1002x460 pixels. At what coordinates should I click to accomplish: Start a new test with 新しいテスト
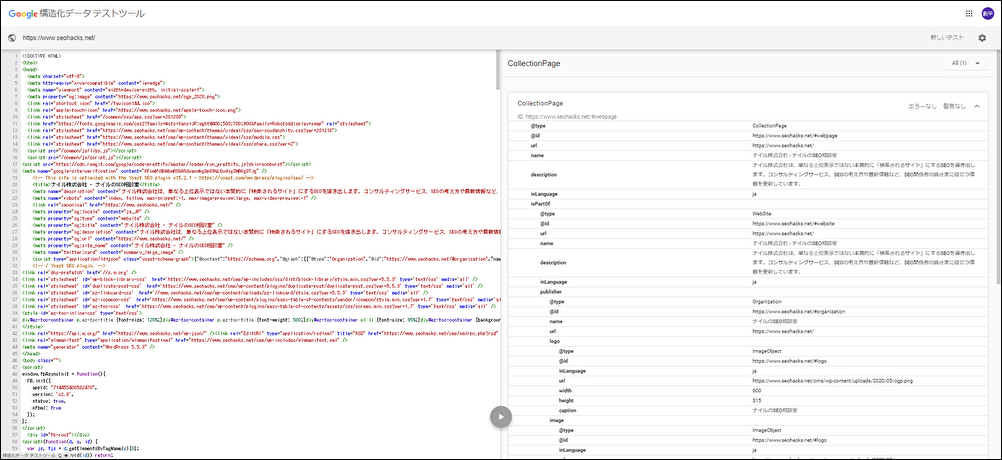pyautogui.click(x=947, y=38)
